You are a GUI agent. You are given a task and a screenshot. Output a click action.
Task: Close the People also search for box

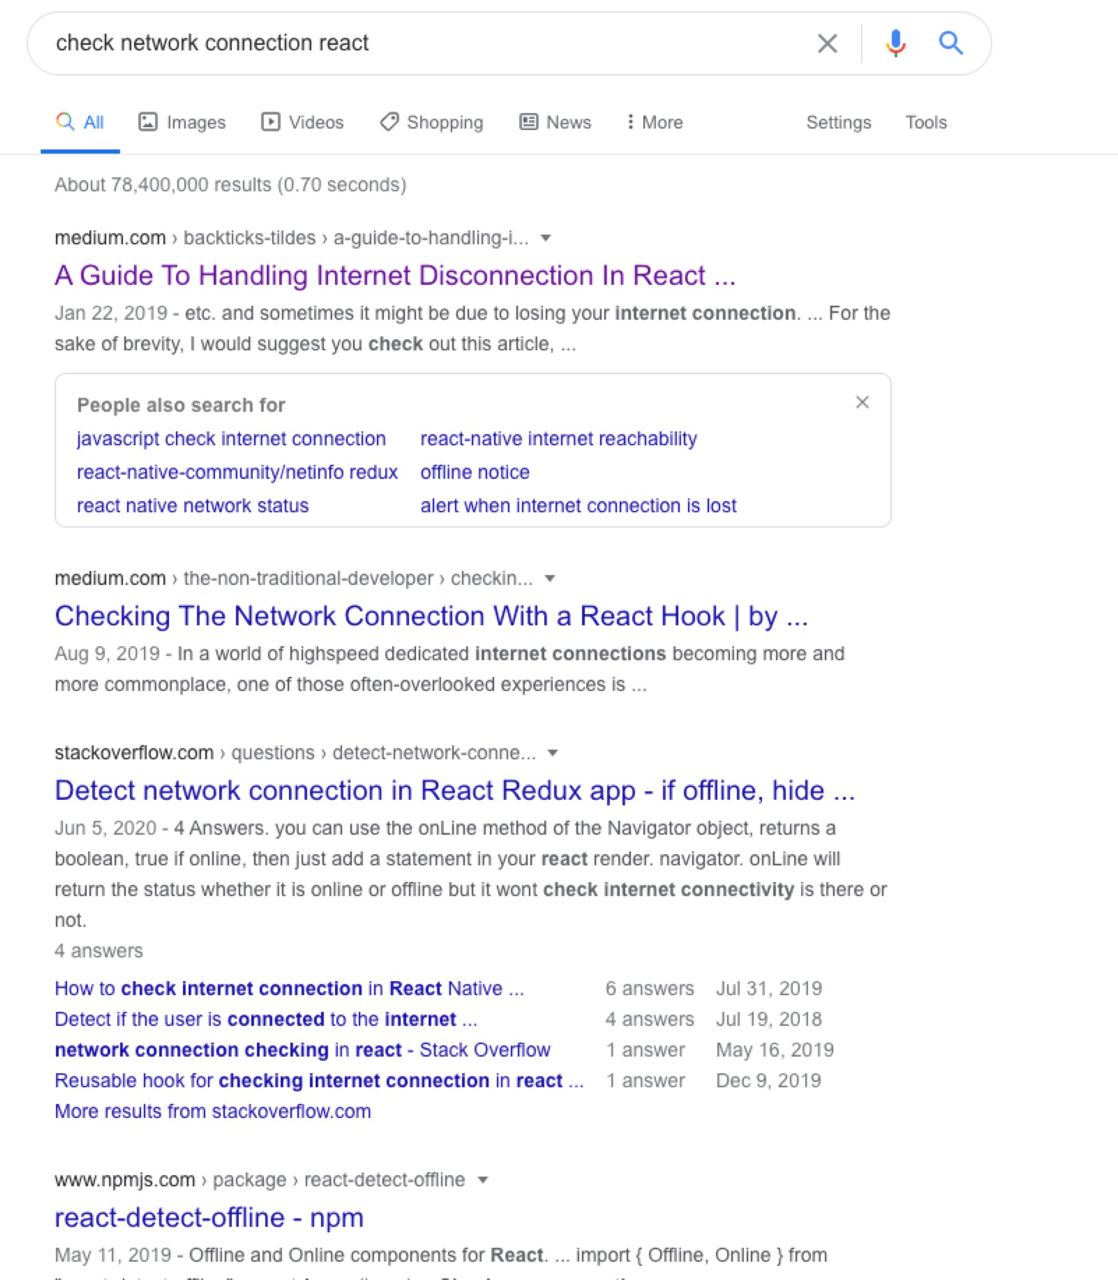tap(862, 402)
